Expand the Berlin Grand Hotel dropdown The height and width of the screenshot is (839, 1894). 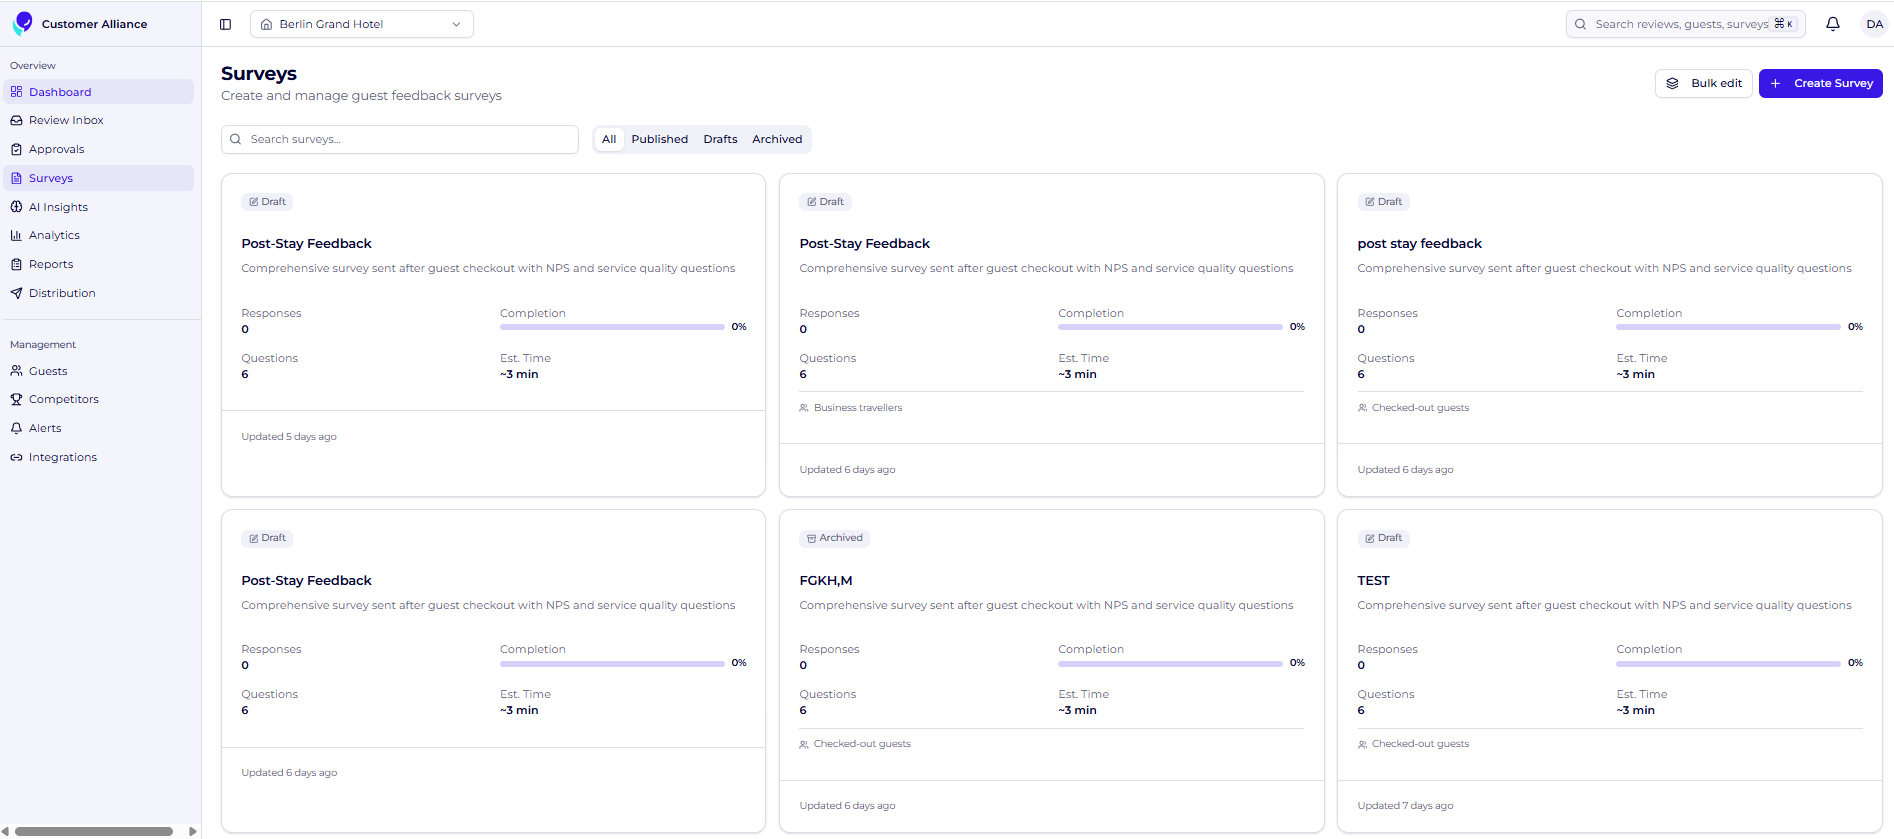[x=361, y=24]
